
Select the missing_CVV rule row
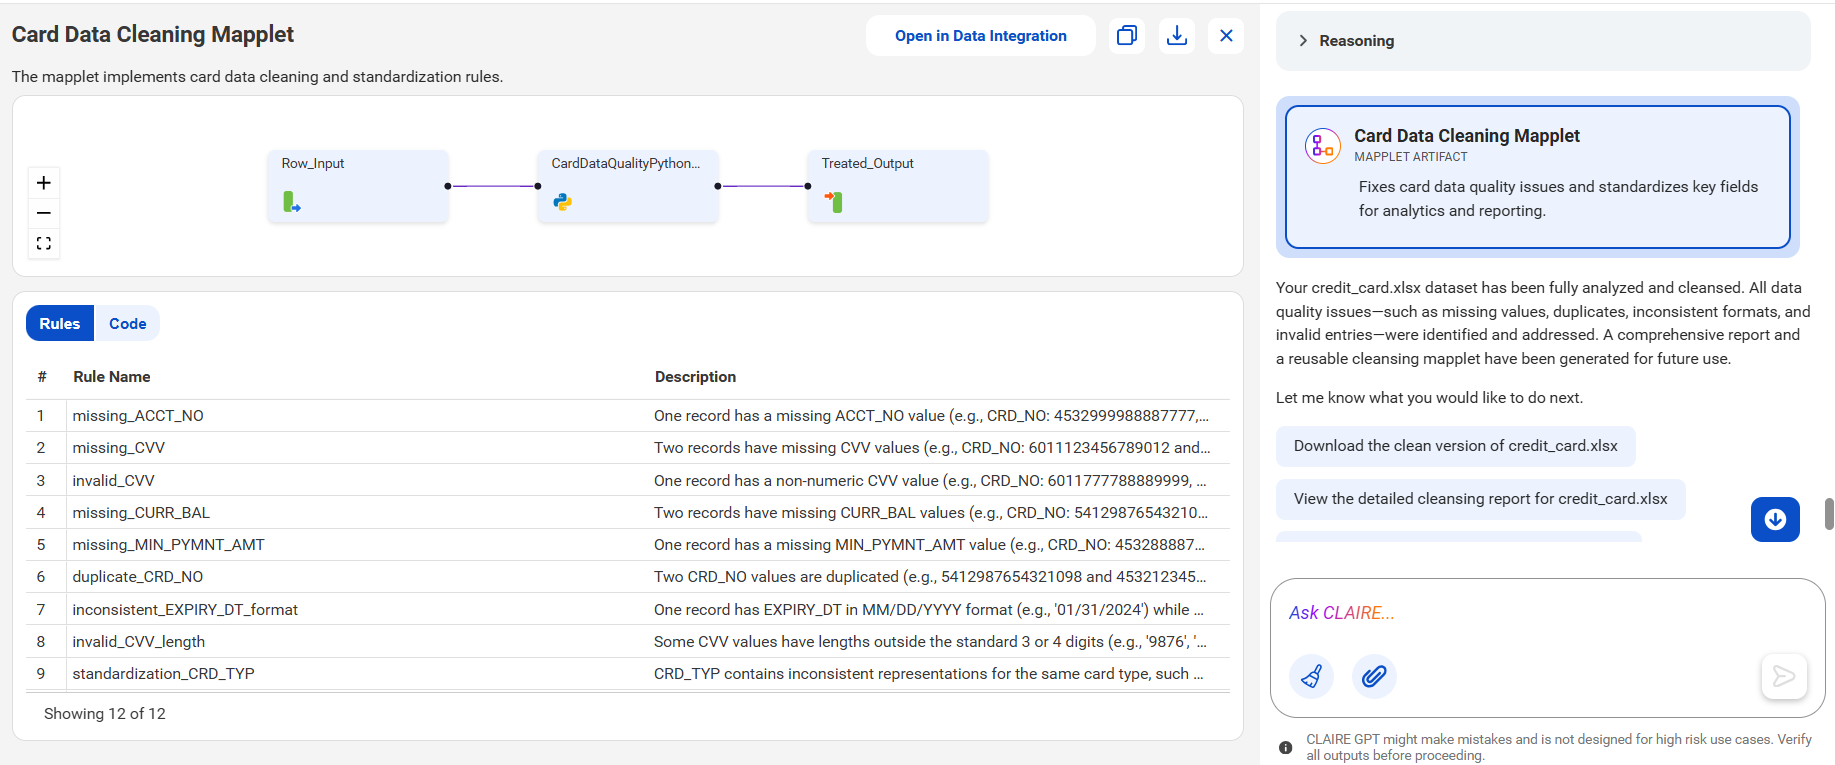628,448
